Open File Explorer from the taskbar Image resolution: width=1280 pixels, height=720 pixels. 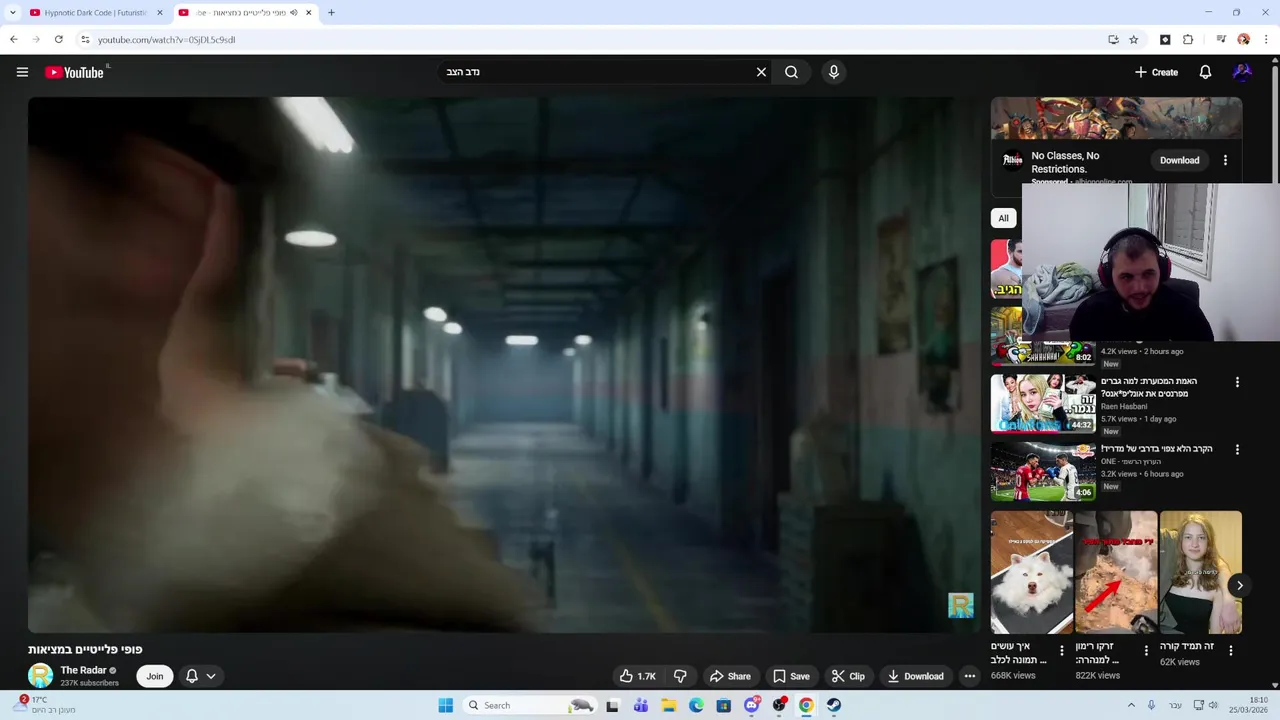[669, 705]
